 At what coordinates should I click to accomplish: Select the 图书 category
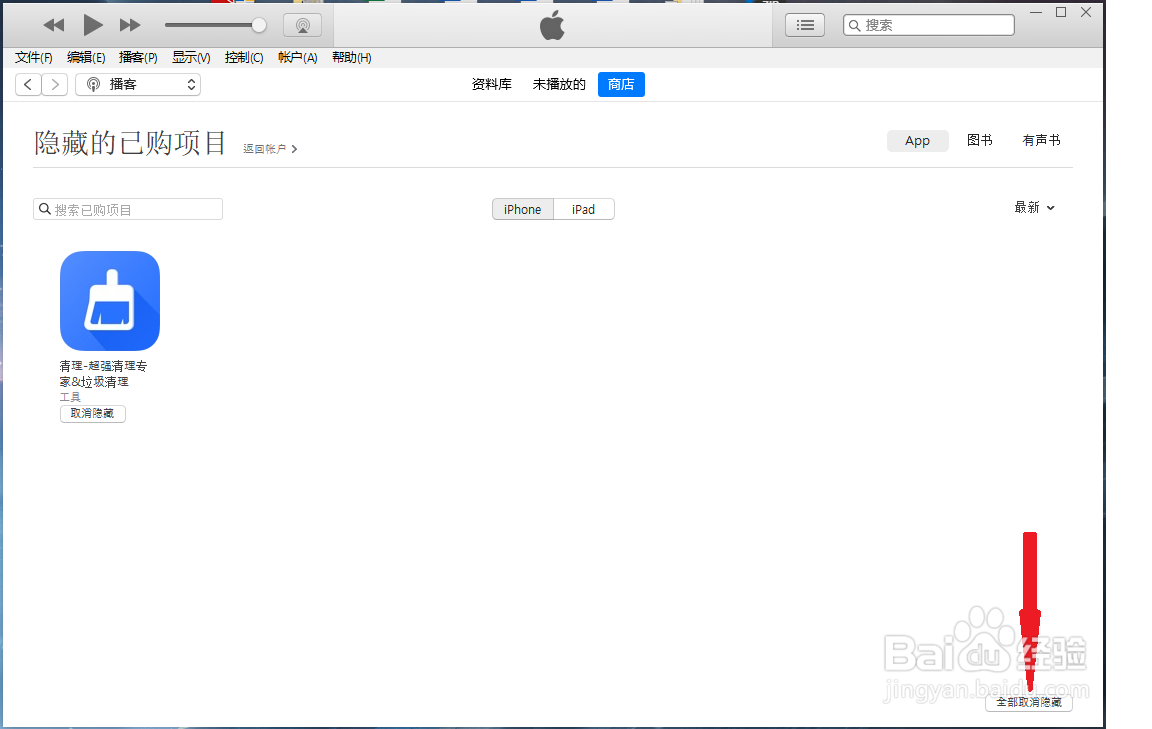pos(979,140)
